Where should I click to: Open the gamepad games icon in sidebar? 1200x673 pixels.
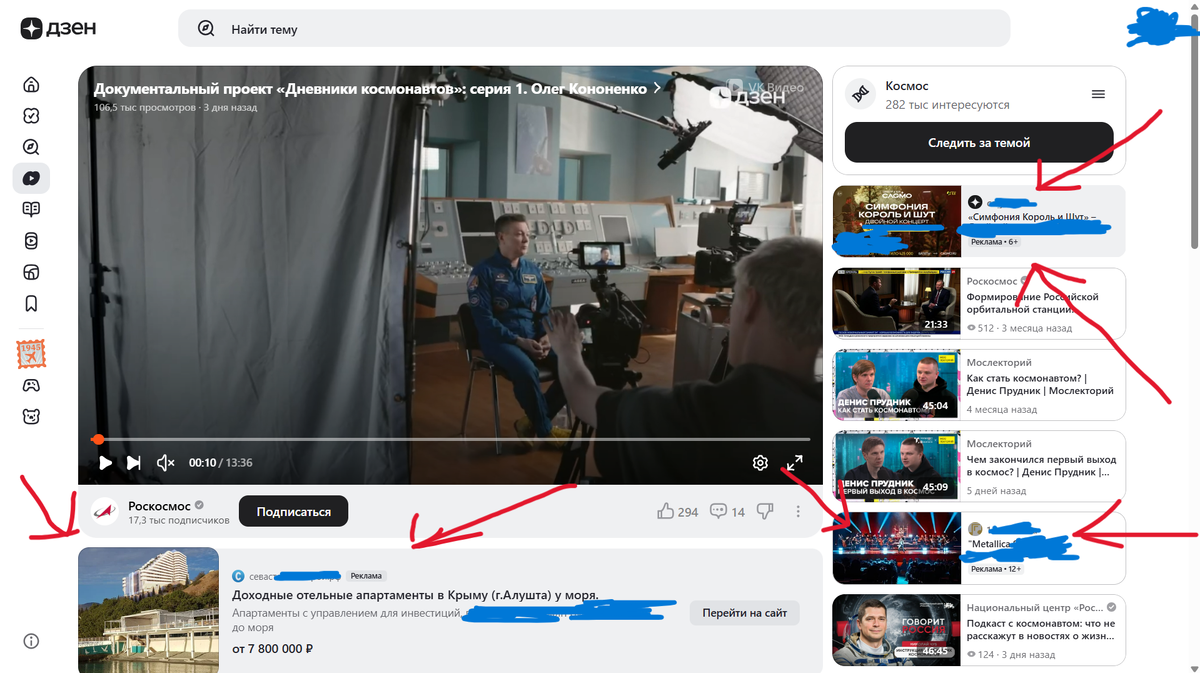tap(31, 385)
